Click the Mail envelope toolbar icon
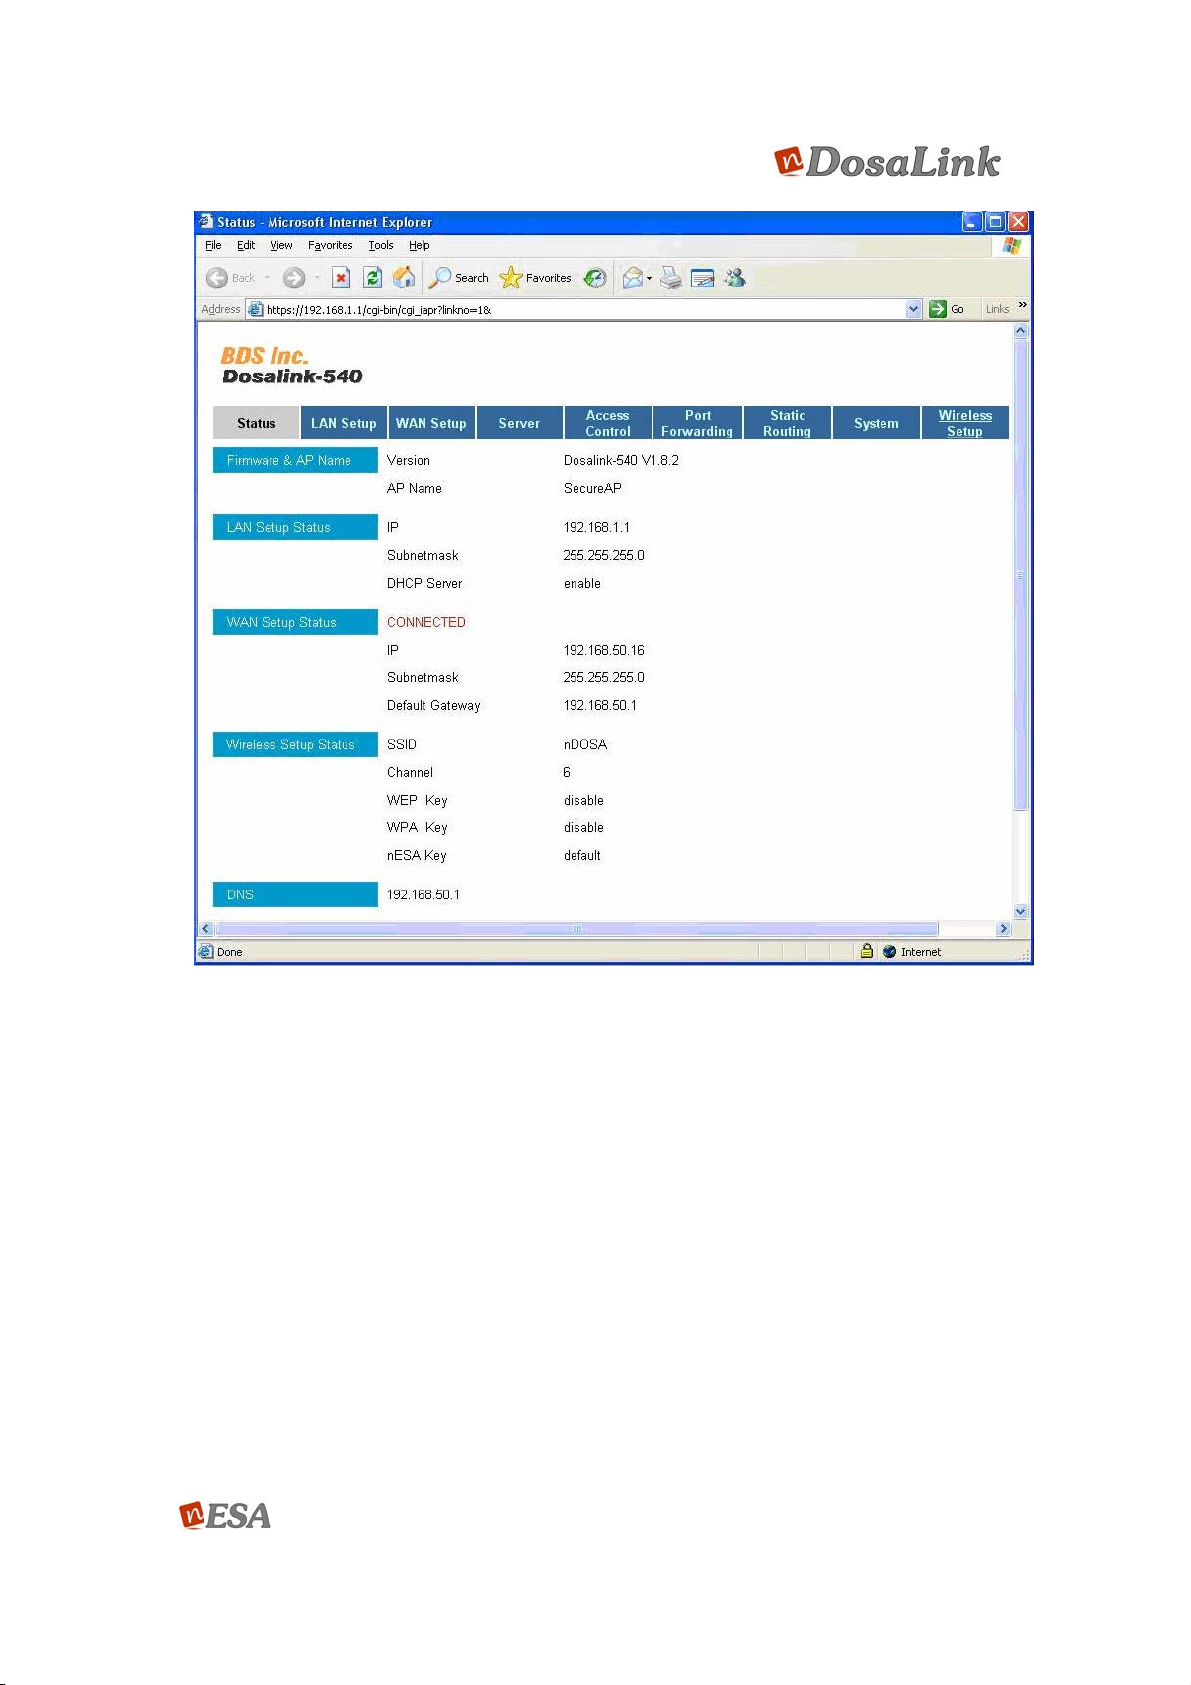This screenshot has width=1191, height=1685. (632, 278)
